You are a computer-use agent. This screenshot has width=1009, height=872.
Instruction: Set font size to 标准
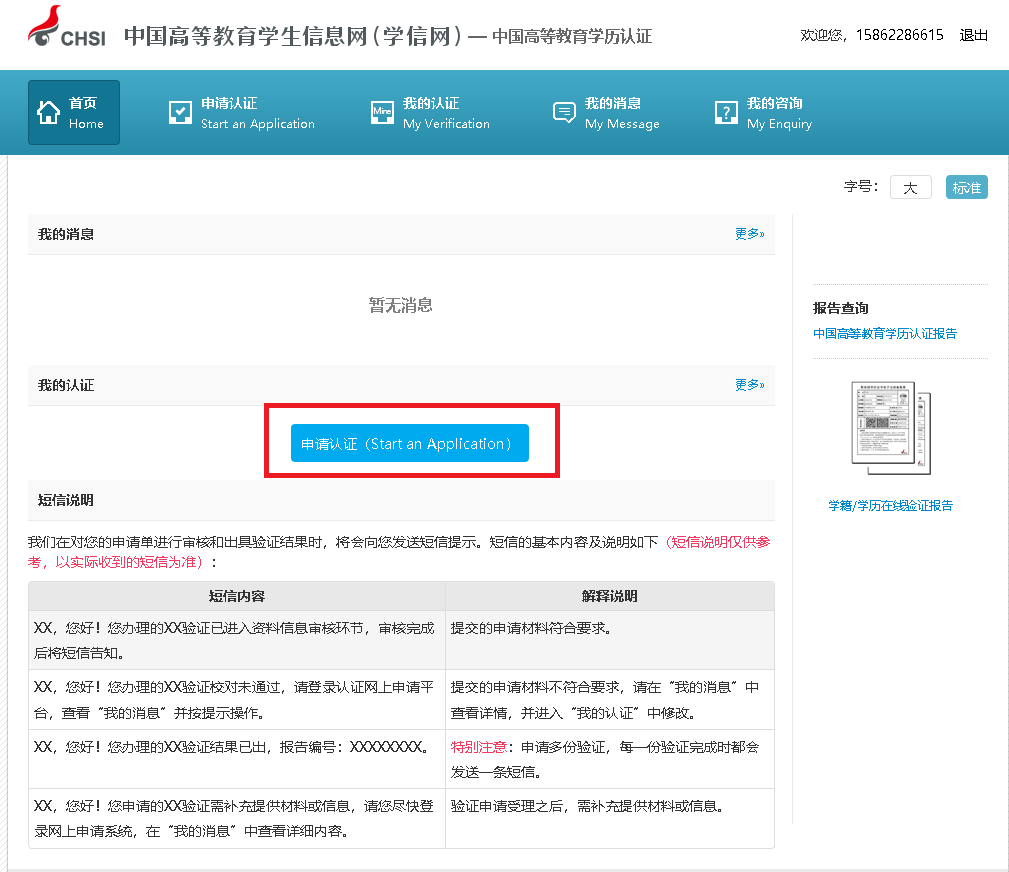967,187
